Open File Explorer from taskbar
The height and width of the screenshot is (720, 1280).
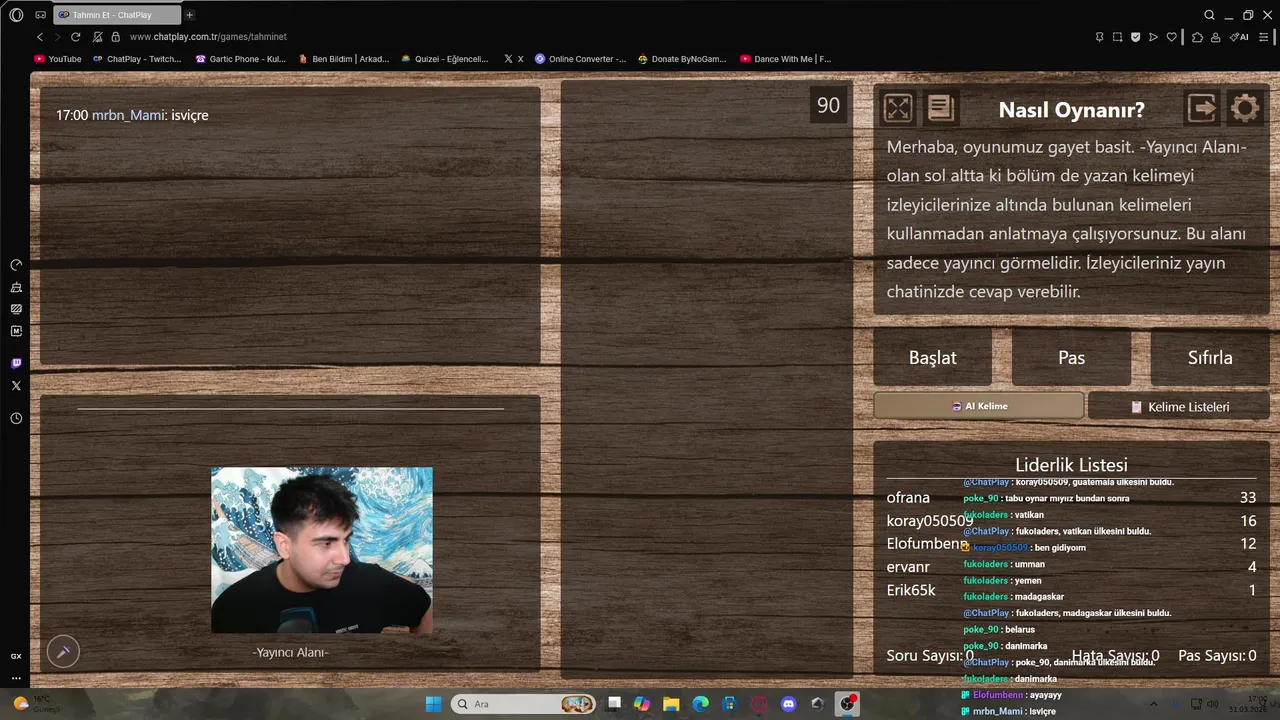click(671, 704)
